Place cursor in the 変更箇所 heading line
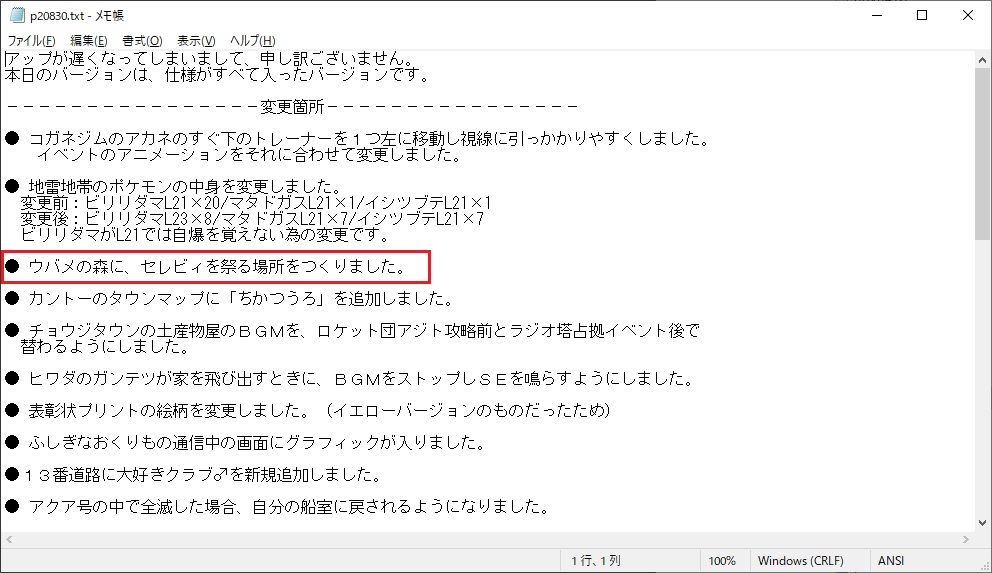This screenshot has width=992, height=573. click(290, 105)
